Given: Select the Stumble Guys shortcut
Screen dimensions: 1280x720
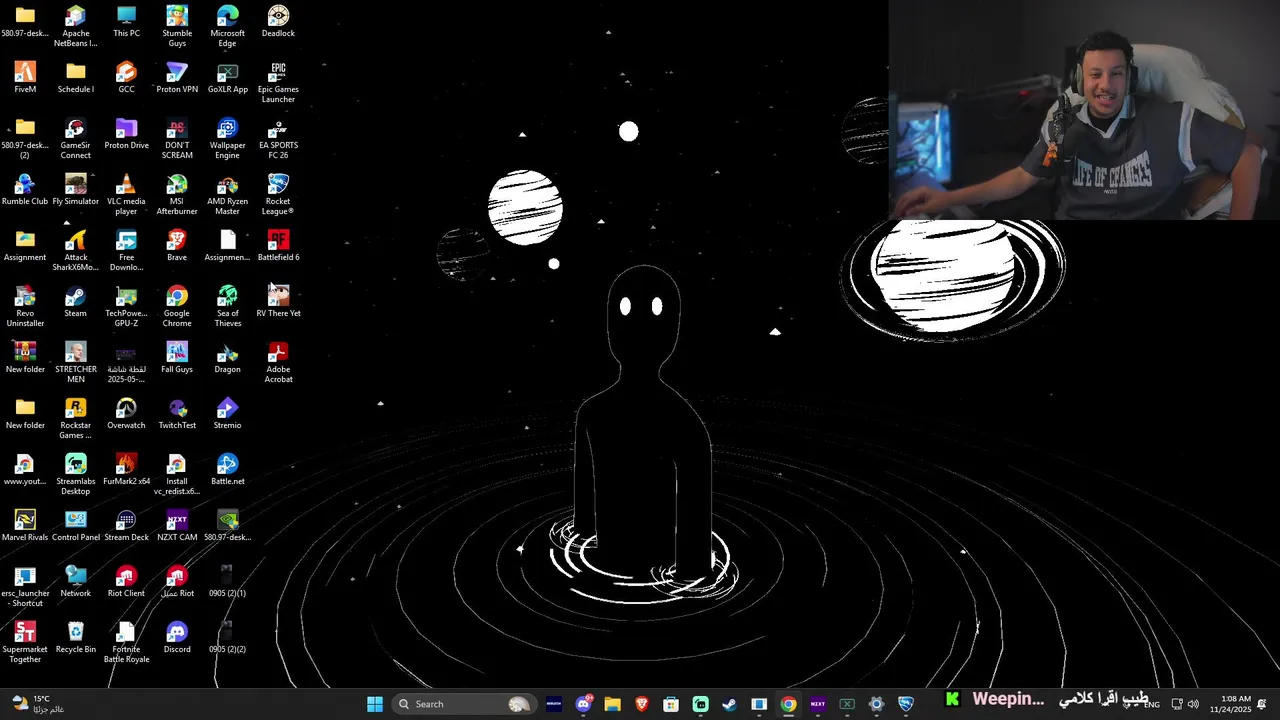Looking at the screenshot, I should coord(177,26).
